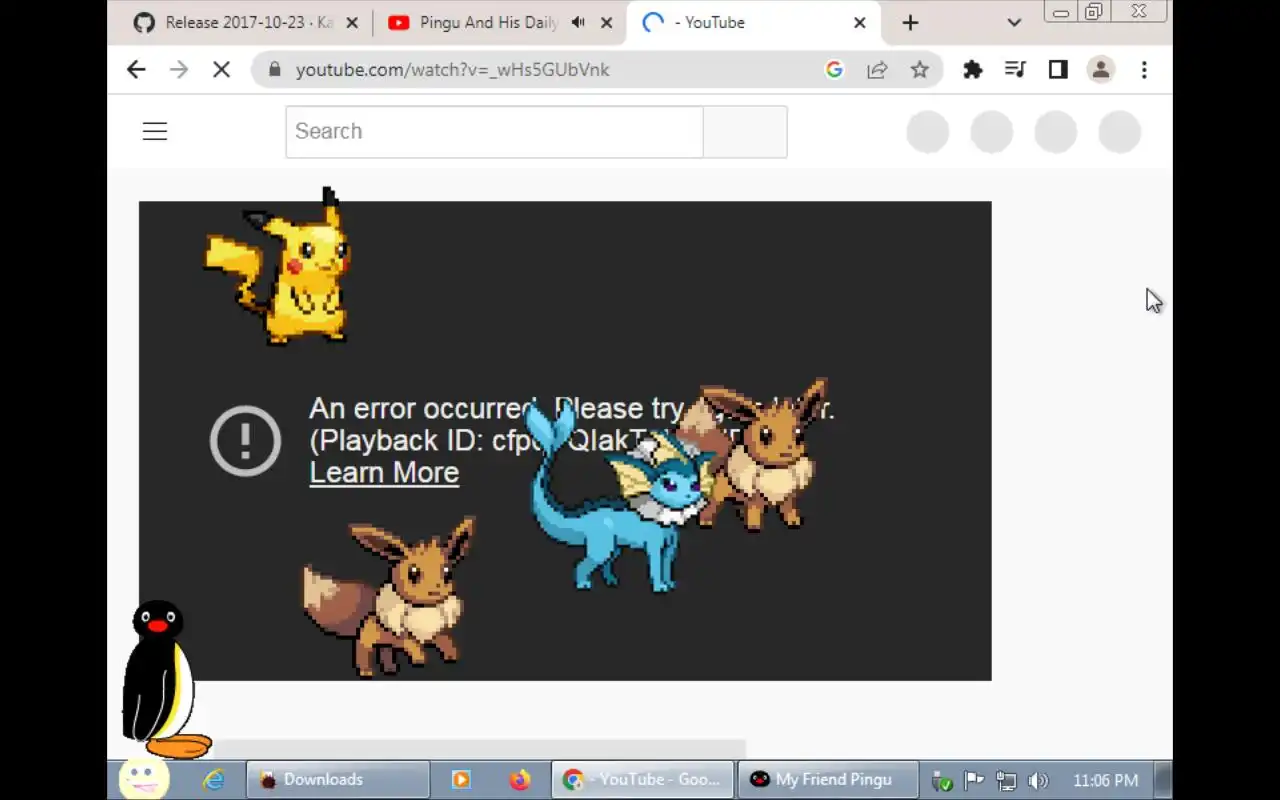Click the 11:06 PM clock
Viewport: 1280px width, 800px height.
coord(1105,780)
